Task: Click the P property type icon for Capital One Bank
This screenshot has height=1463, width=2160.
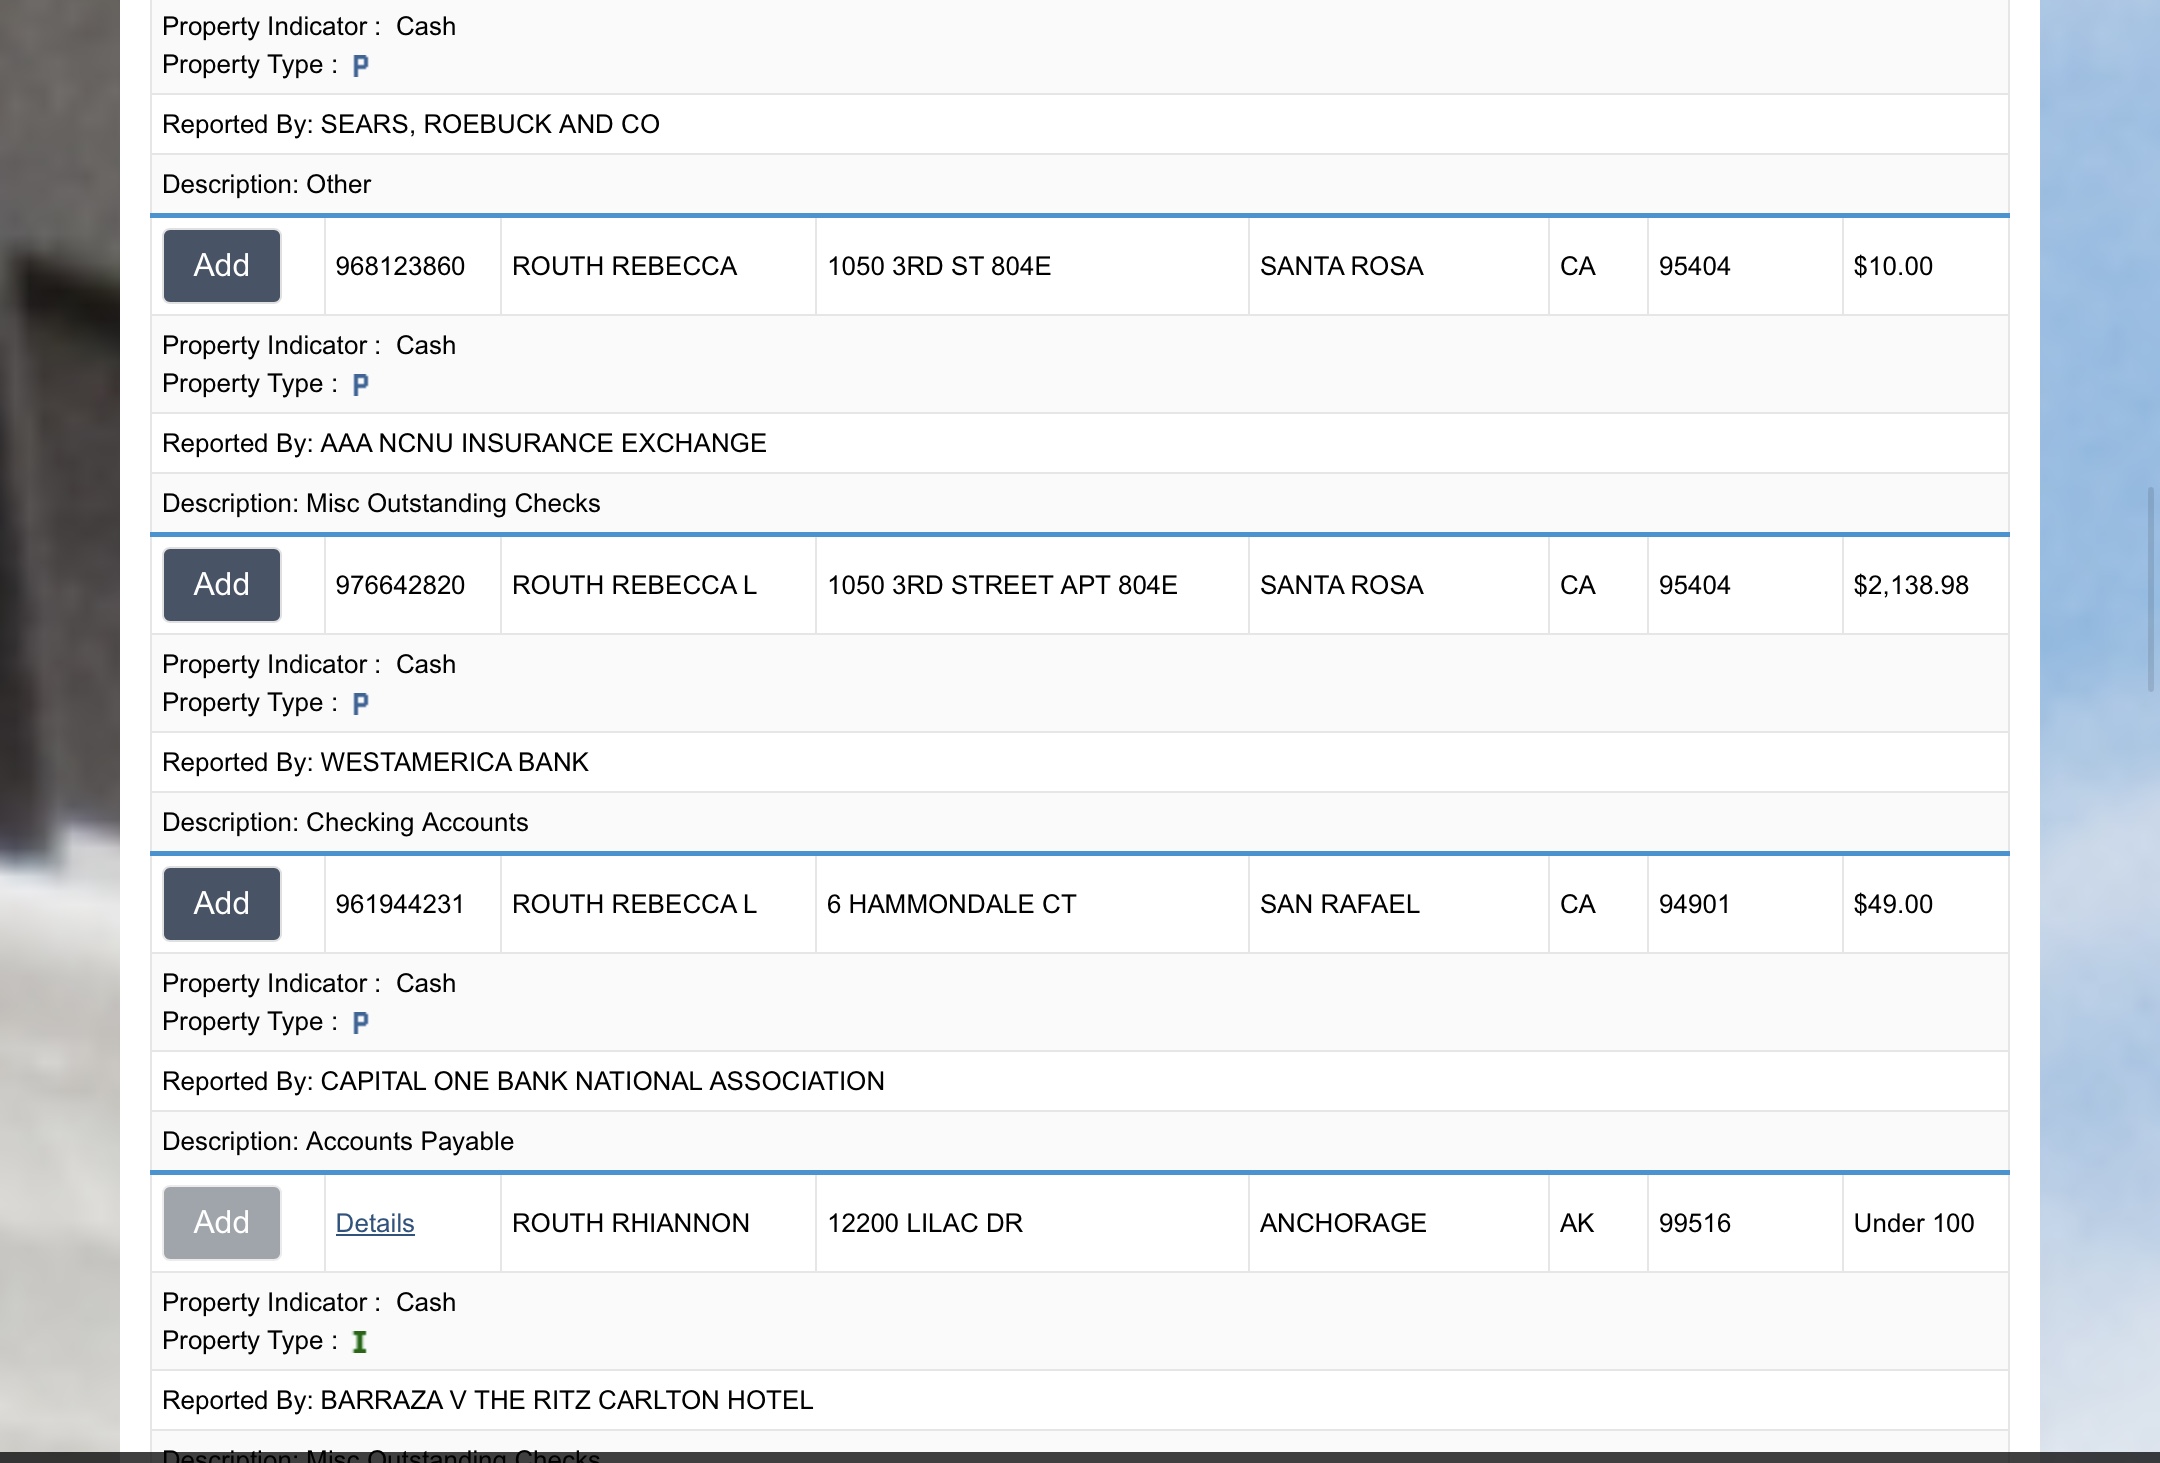Action: 361,1023
